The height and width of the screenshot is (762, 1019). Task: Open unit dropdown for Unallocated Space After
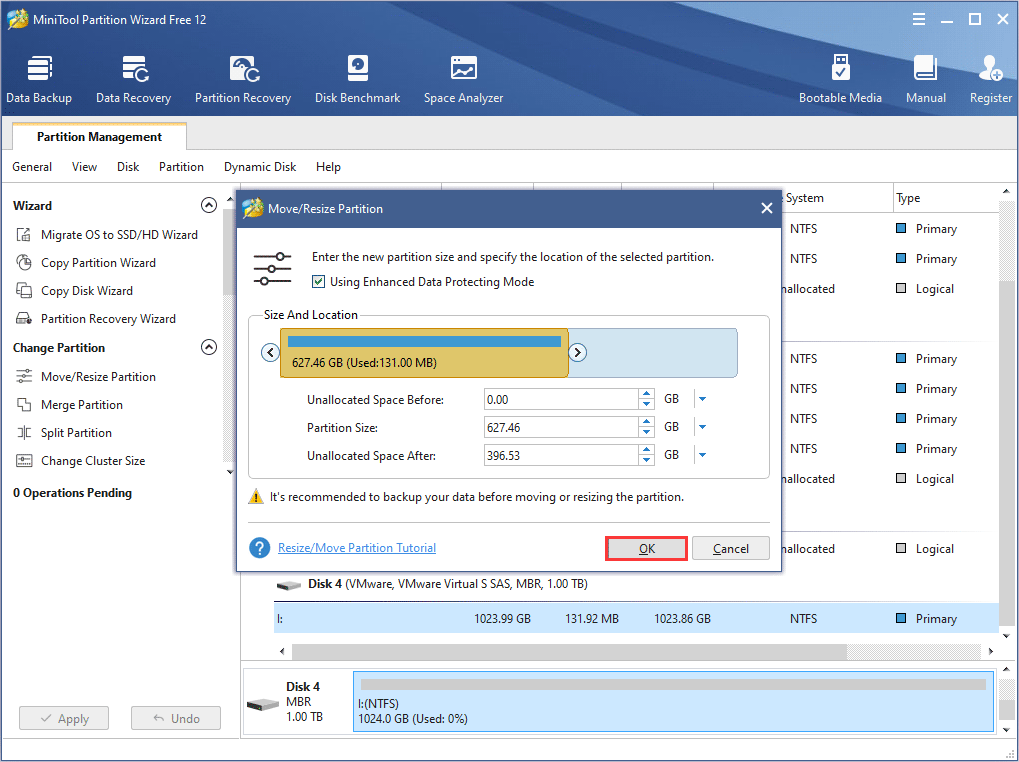pyautogui.click(x=703, y=455)
